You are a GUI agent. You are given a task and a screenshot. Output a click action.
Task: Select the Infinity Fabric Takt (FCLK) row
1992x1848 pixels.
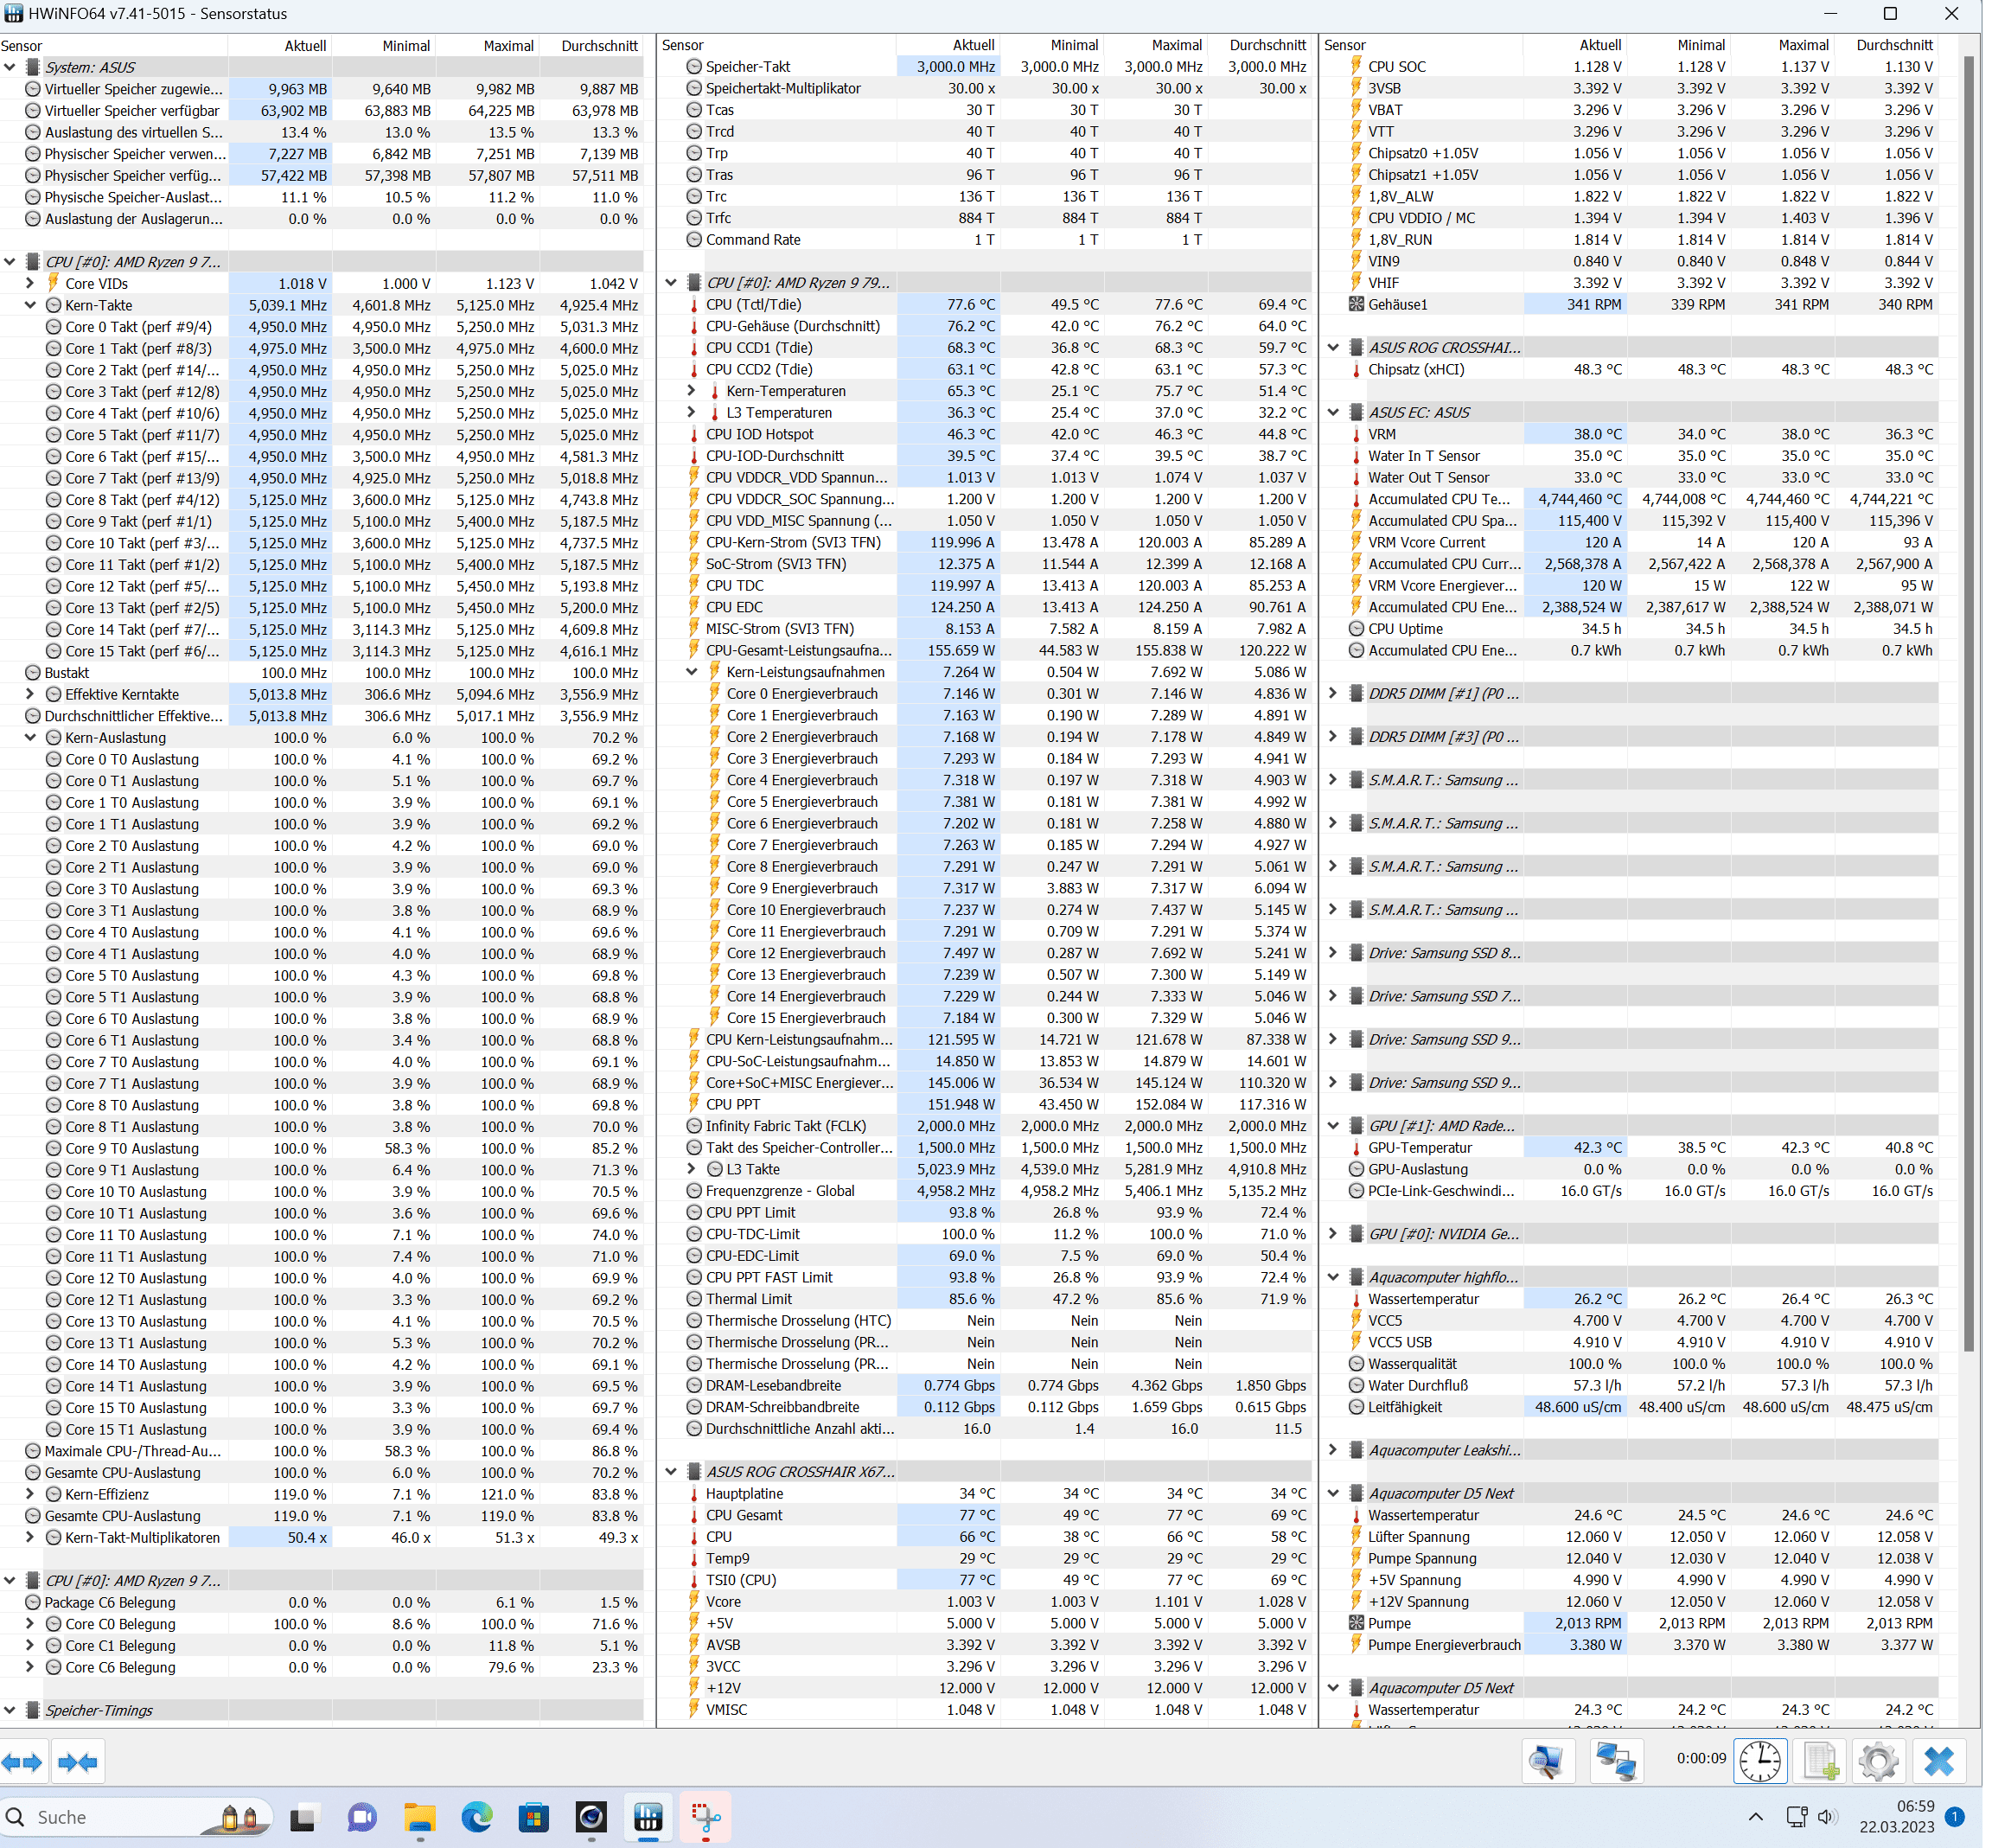(x=985, y=1126)
